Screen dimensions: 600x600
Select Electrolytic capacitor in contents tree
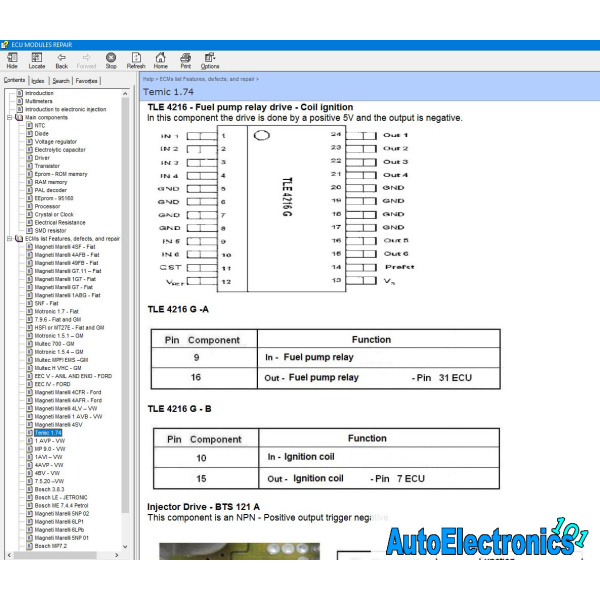[x=59, y=149]
